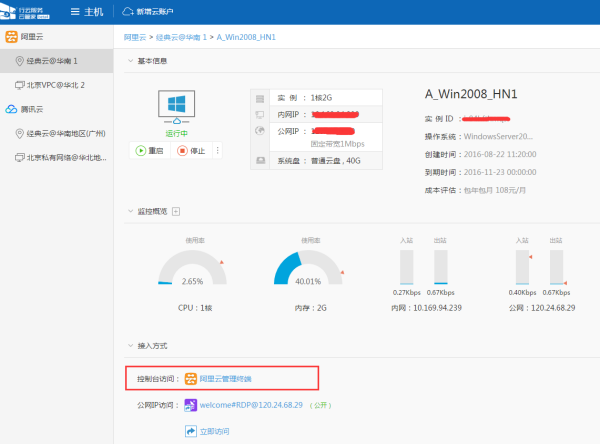Viewport: 600px width, 444px height.
Task: Click the 立即访问 arrow icon
Action: tap(191, 431)
